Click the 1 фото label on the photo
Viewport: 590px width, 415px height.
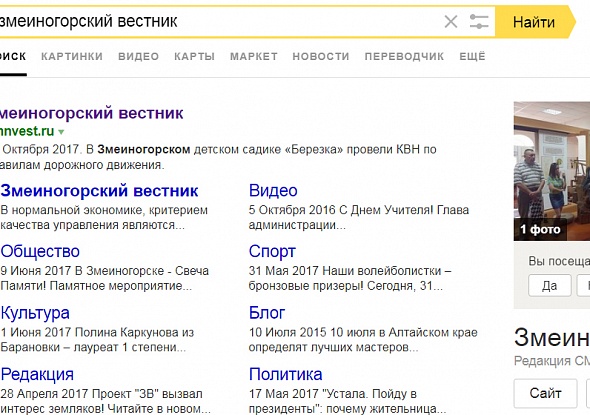coord(540,230)
